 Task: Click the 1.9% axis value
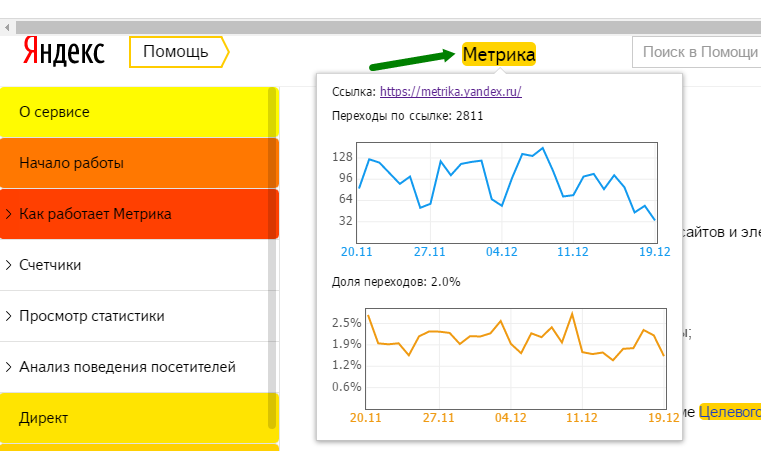347,344
